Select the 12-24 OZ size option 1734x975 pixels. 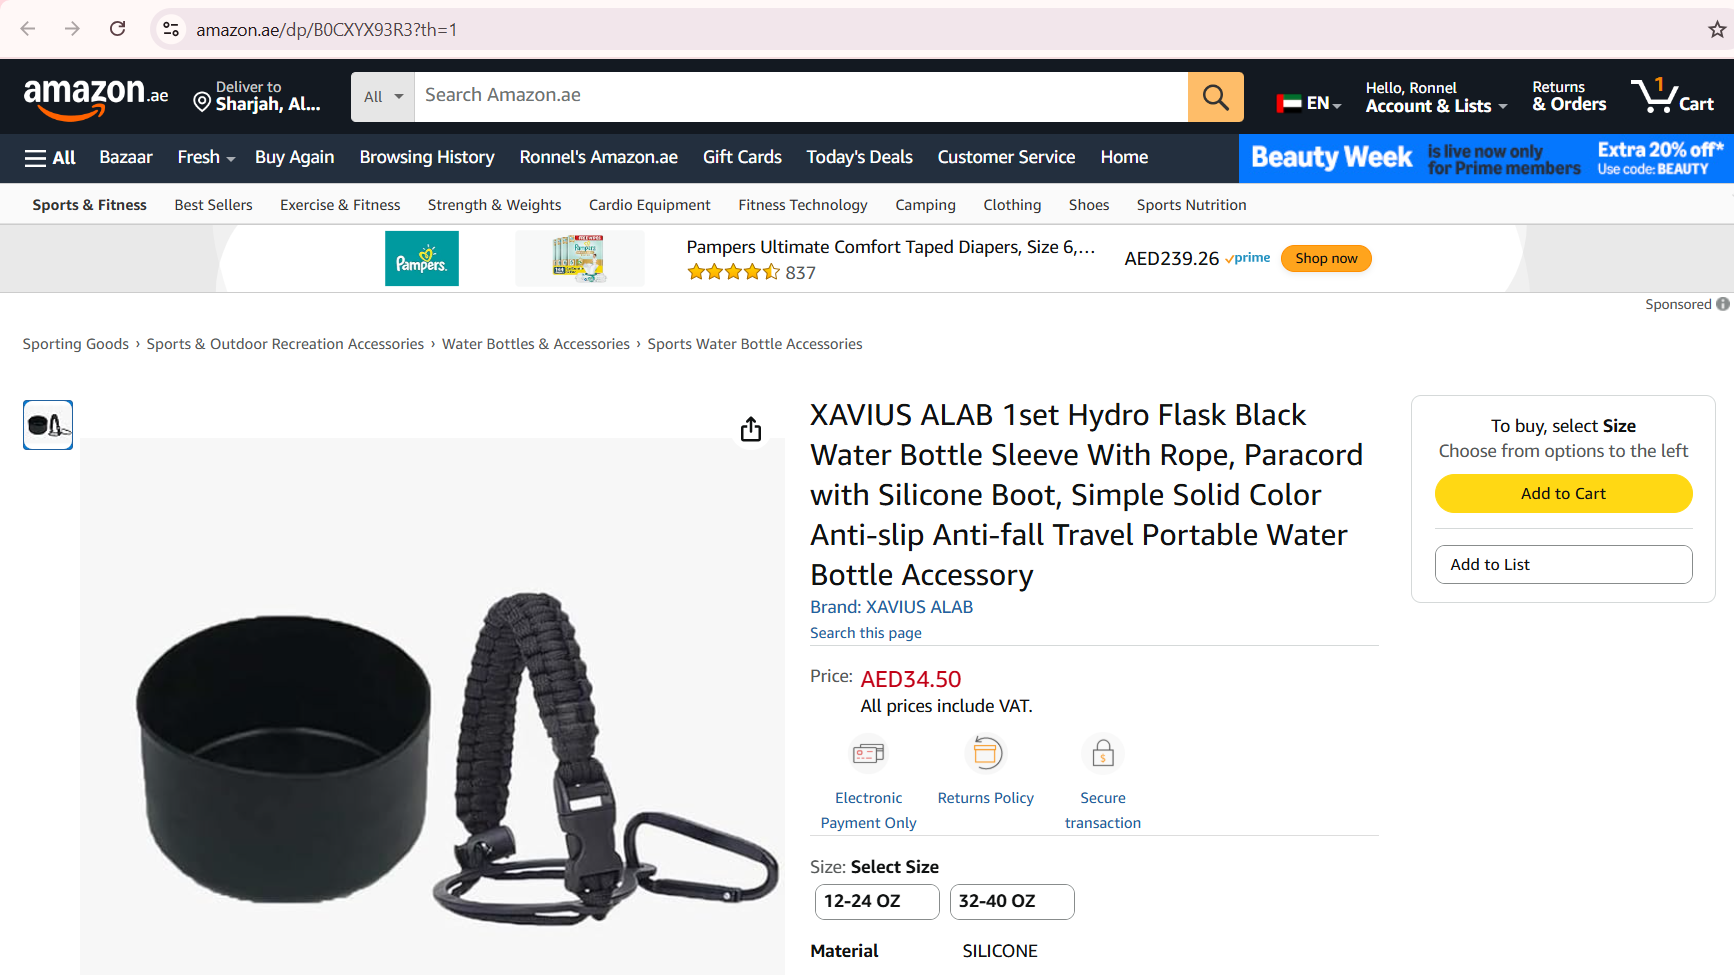(x=877, y=901)
